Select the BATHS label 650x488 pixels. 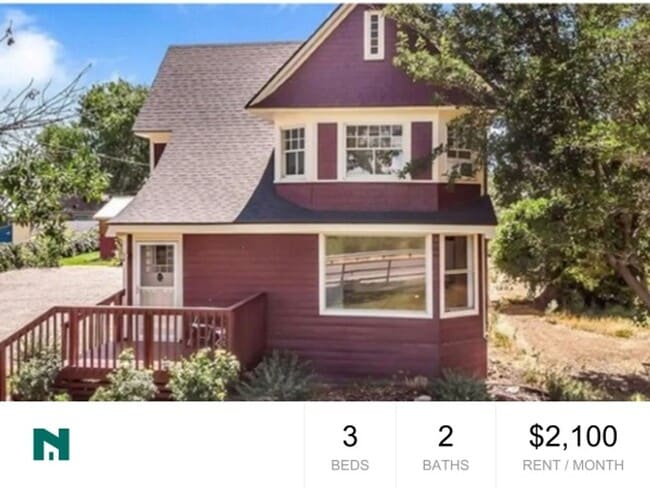pos(446,465)
